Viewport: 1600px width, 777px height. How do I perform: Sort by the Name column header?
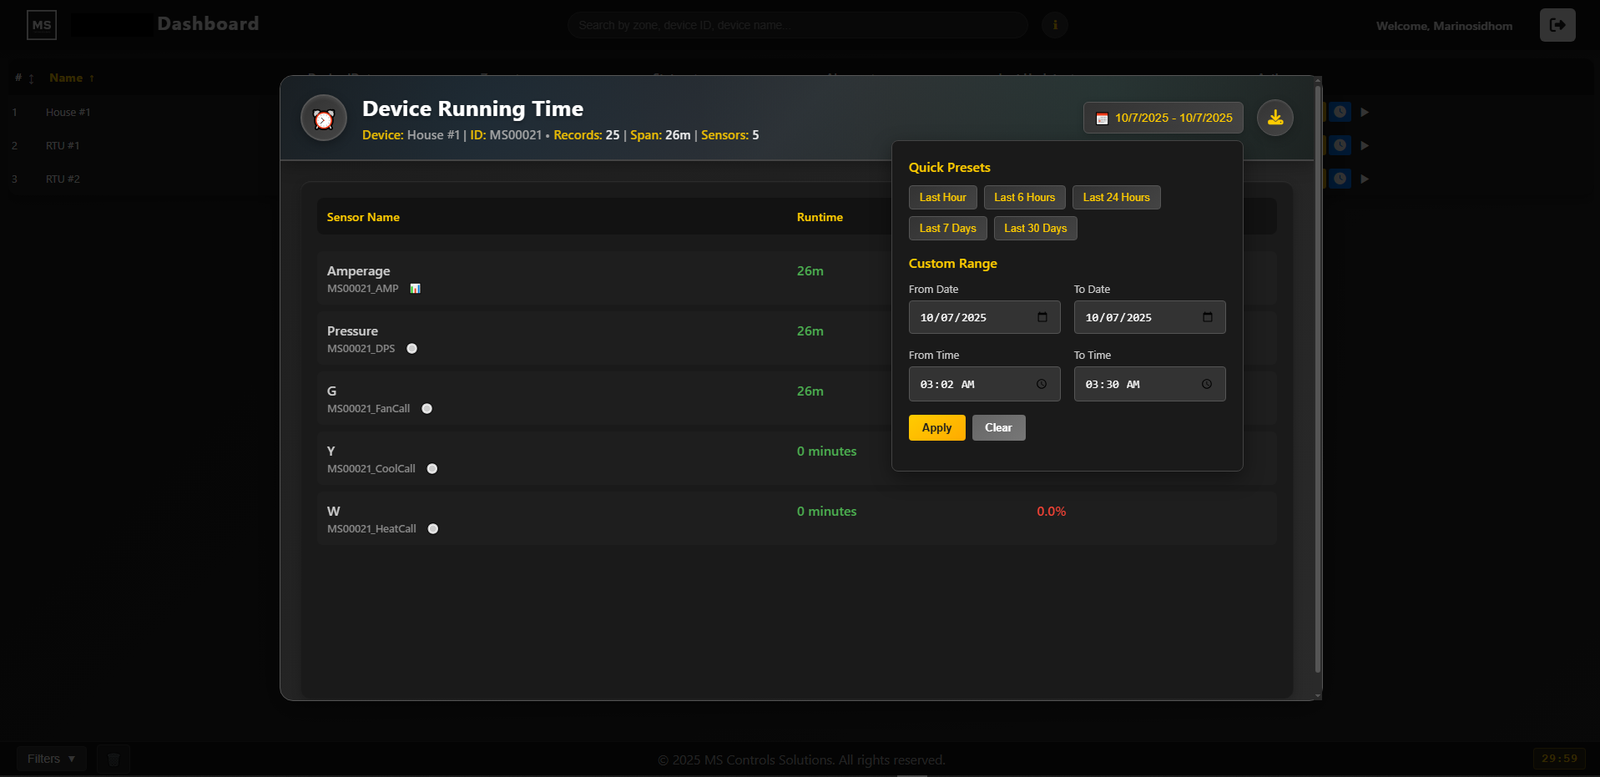(x=72, y=78)
